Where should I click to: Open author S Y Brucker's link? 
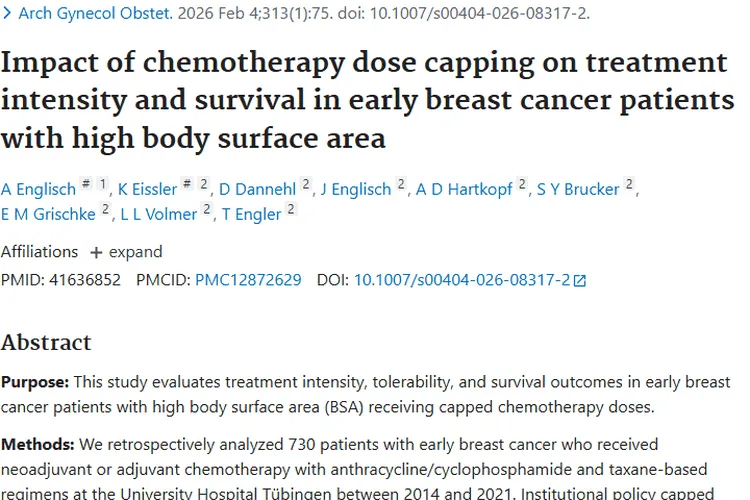578,189
